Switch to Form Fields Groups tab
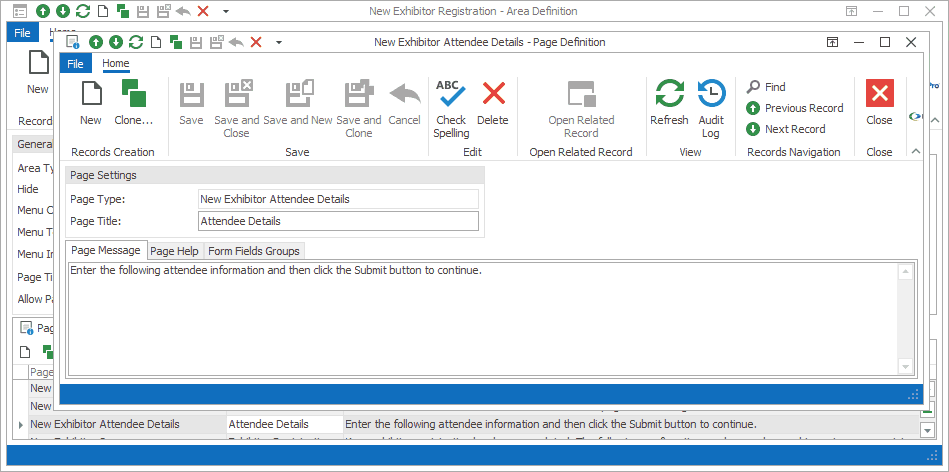 click(254, 251)
